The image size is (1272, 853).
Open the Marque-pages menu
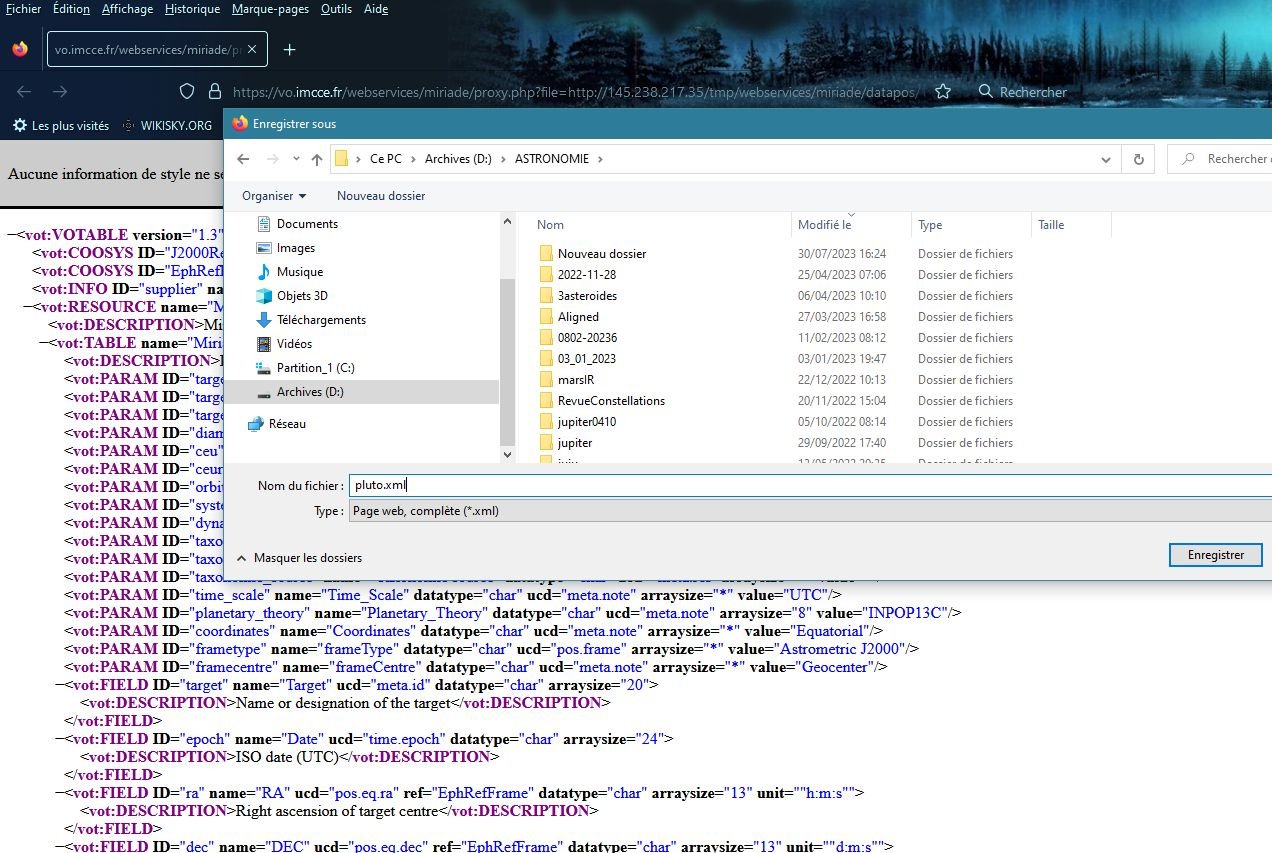pyautogui.click(x=270, y=9)
